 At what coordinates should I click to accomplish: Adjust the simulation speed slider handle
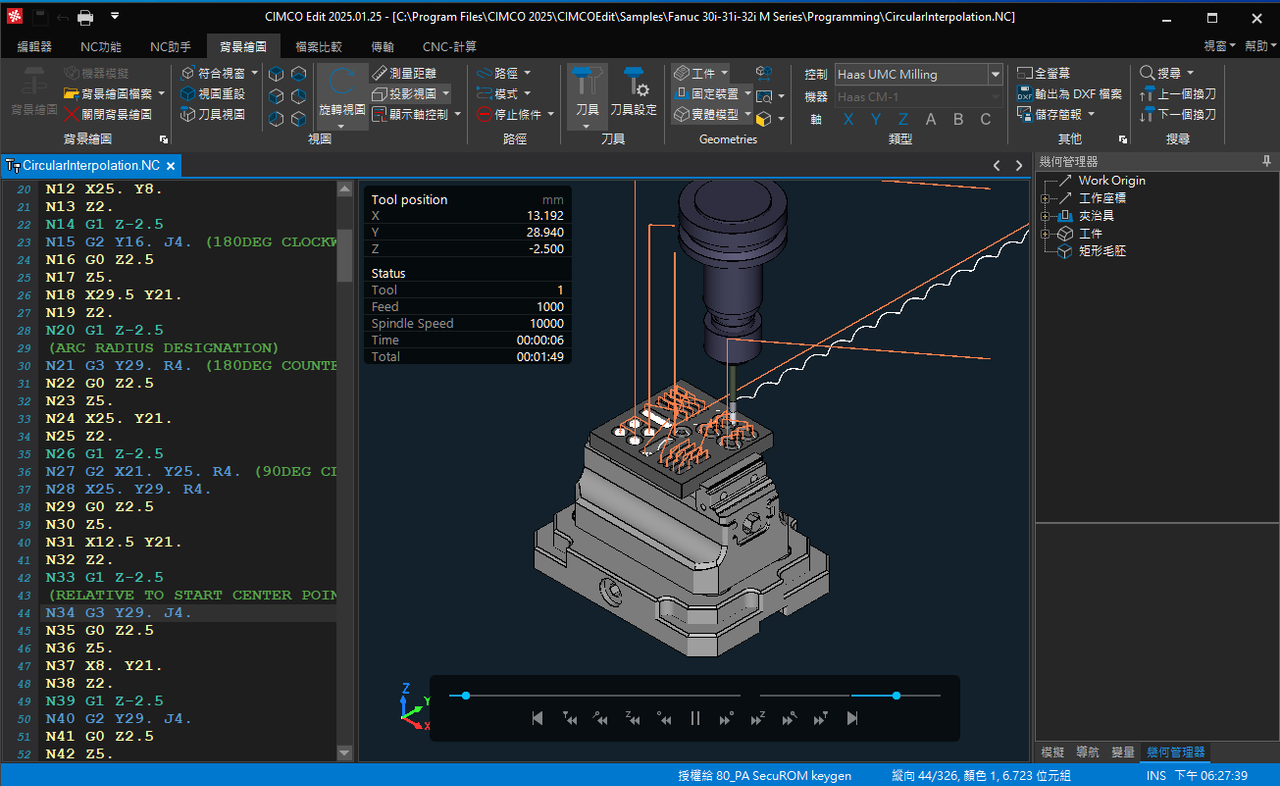click(x=896, y=695)
